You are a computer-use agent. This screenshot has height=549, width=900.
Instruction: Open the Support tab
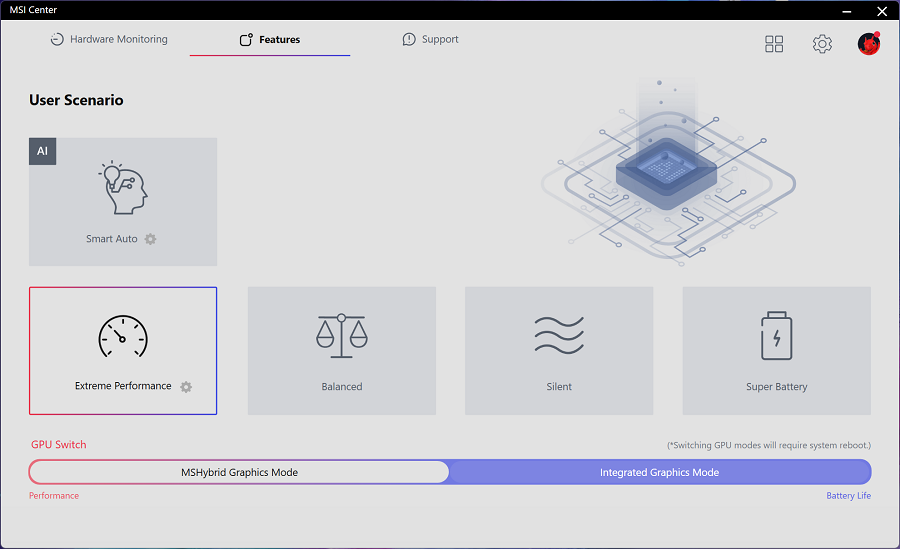click(430, 39)
